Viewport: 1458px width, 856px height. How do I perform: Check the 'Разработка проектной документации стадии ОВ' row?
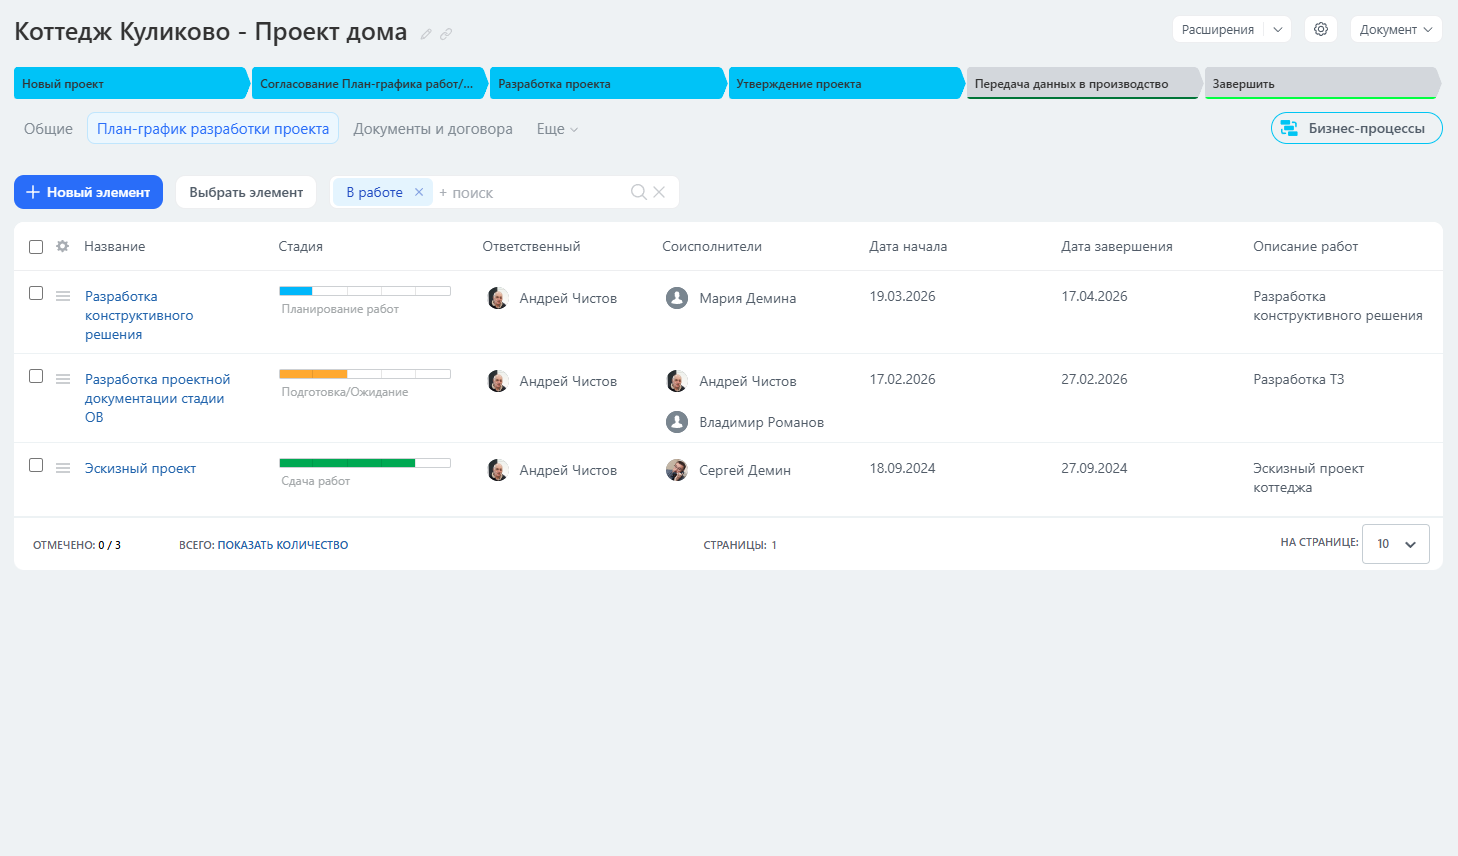tap(36, 376)
